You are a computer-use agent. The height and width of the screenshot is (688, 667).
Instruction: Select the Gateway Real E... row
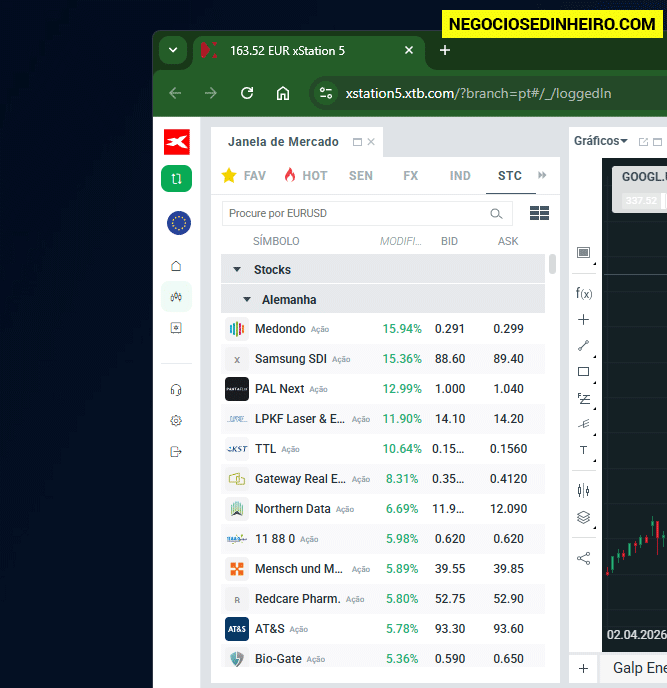383,479
